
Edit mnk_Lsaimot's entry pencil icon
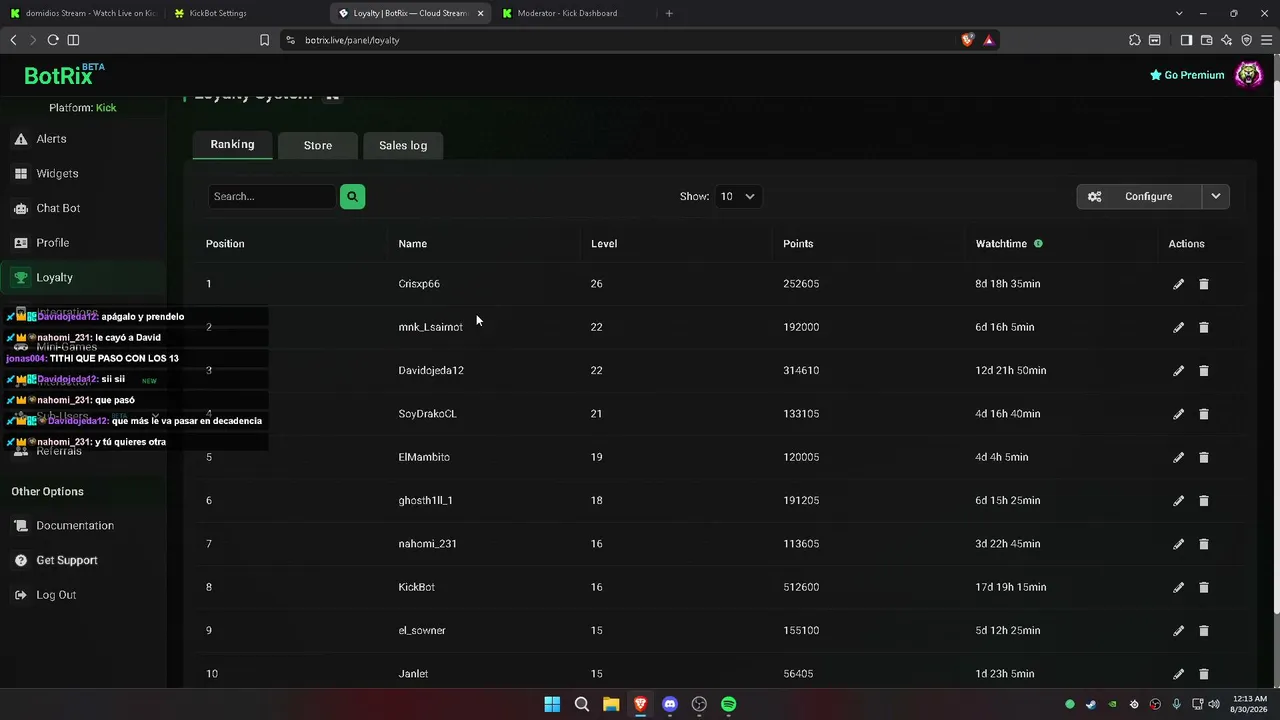(1178, 327)
